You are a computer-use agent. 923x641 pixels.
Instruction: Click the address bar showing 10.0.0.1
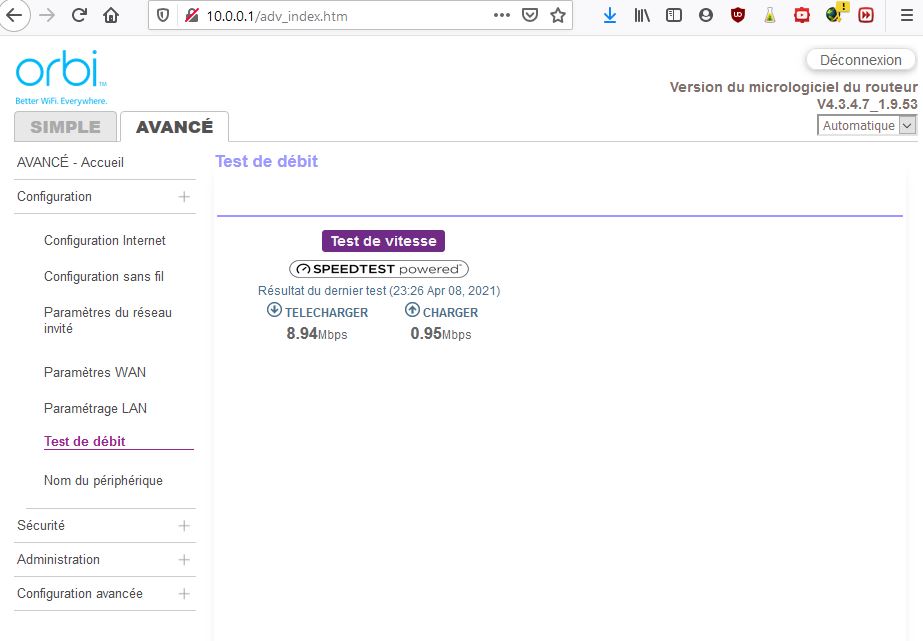(x=330, y=16)
